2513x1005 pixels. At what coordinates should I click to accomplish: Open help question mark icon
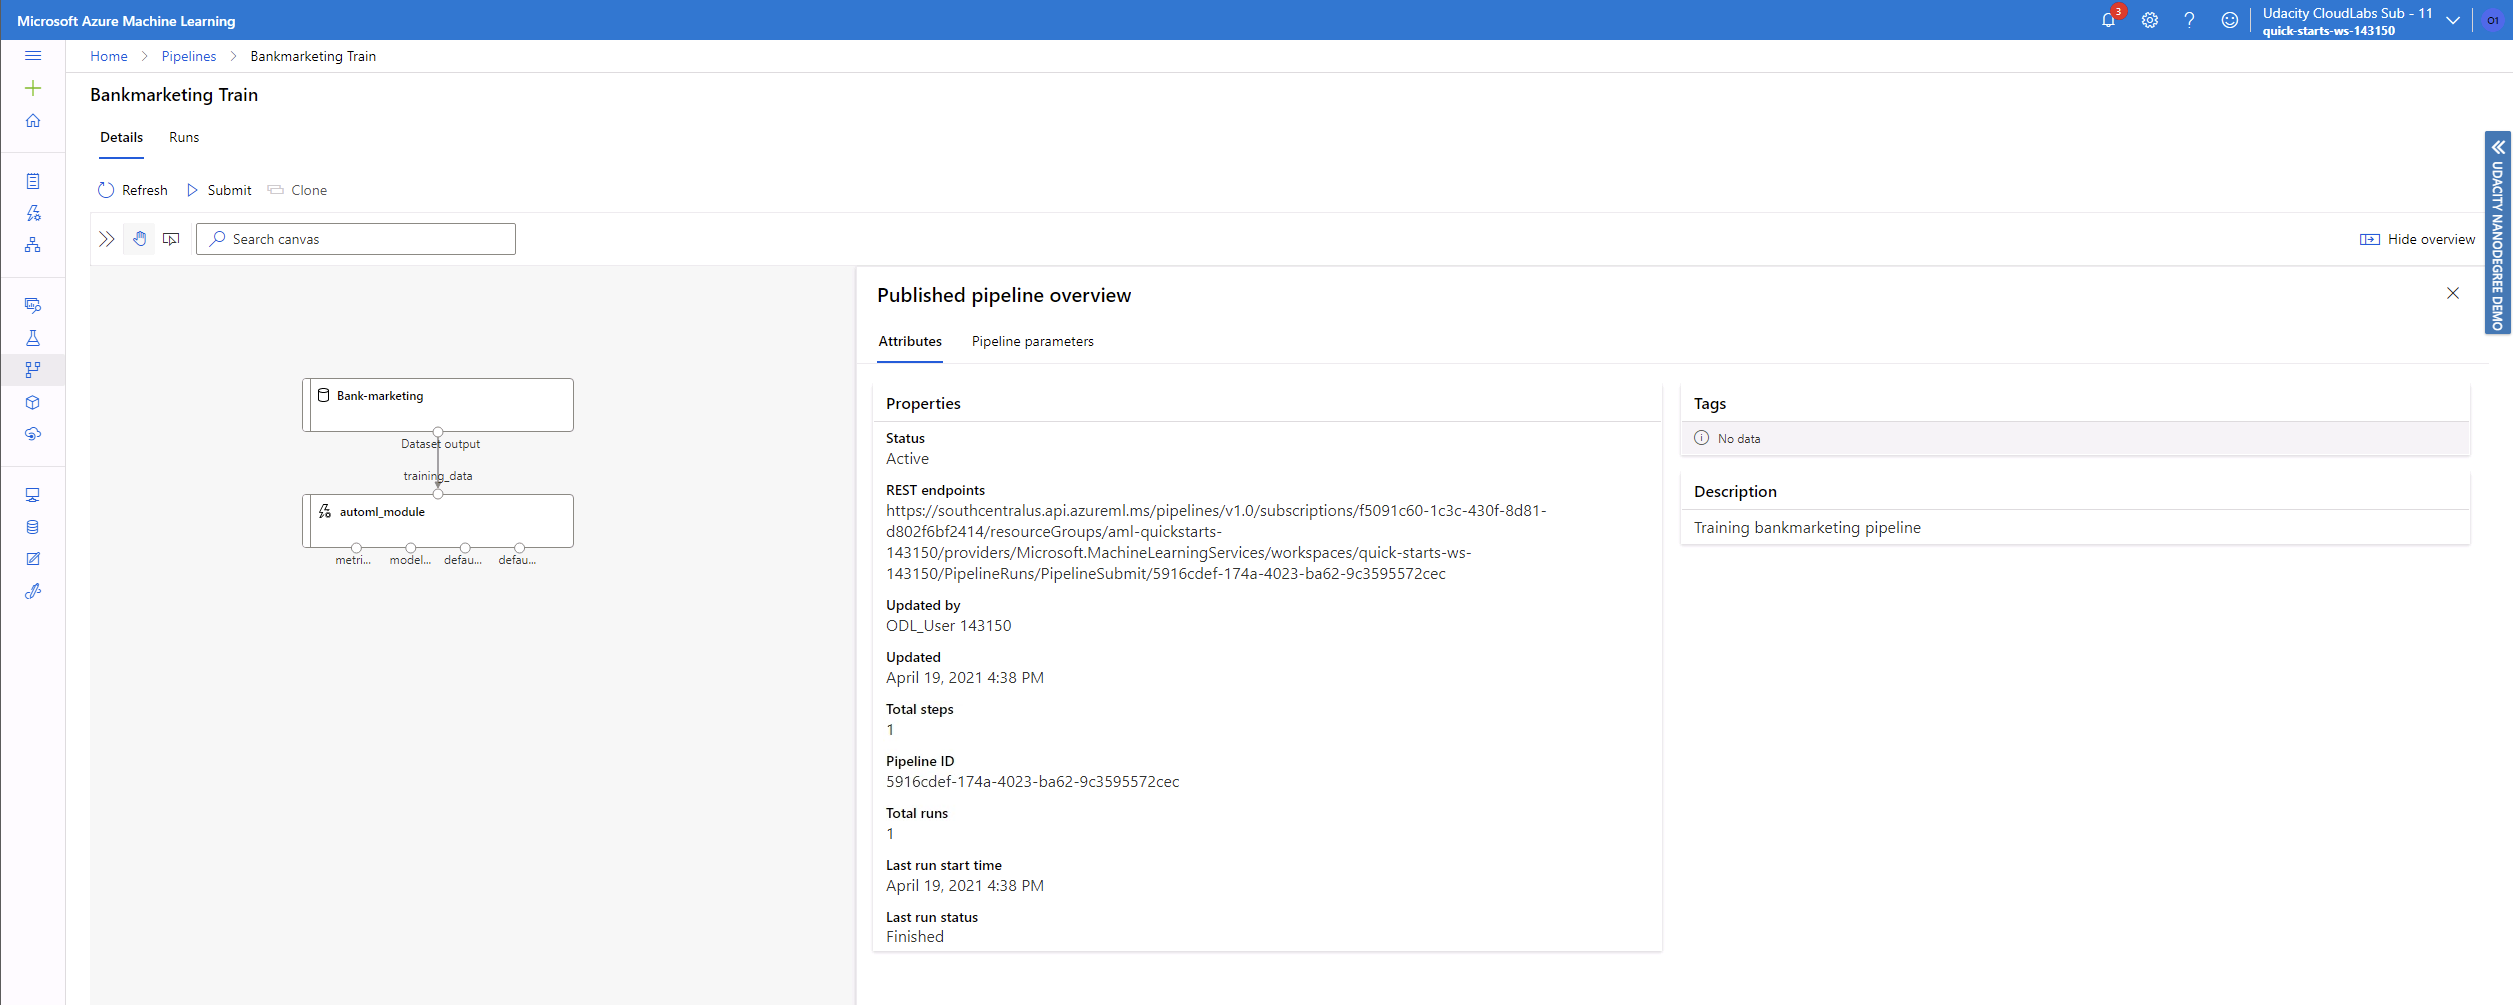tap(2189, 20)
